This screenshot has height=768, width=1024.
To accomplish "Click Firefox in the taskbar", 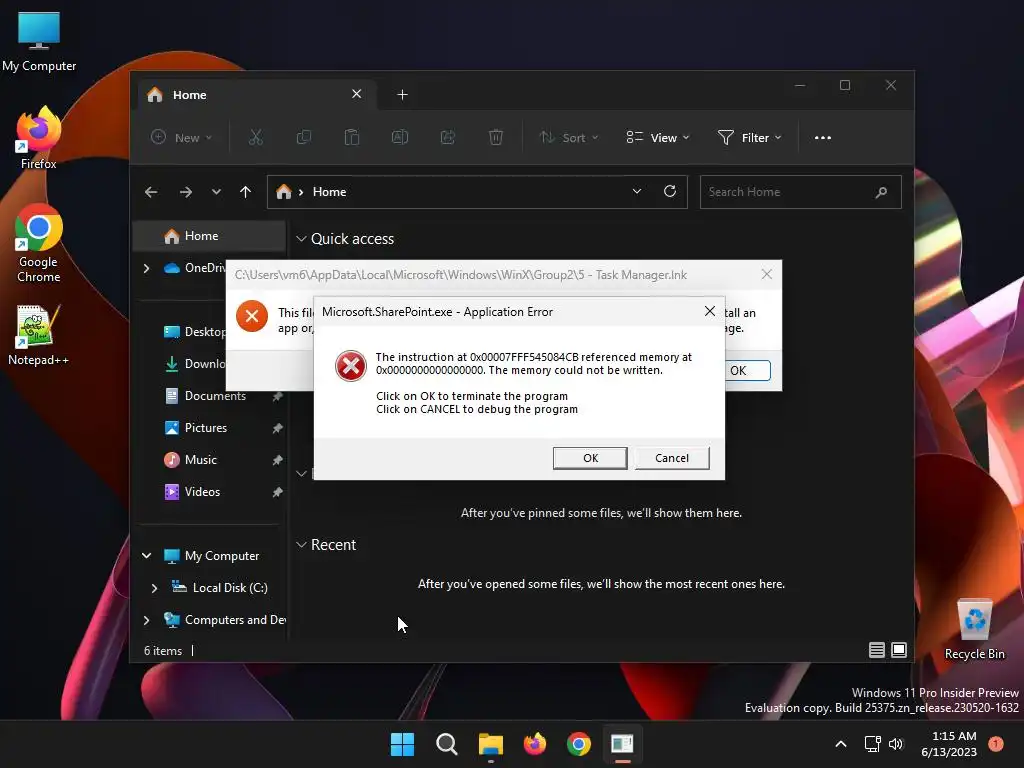I will click(535, 744).
